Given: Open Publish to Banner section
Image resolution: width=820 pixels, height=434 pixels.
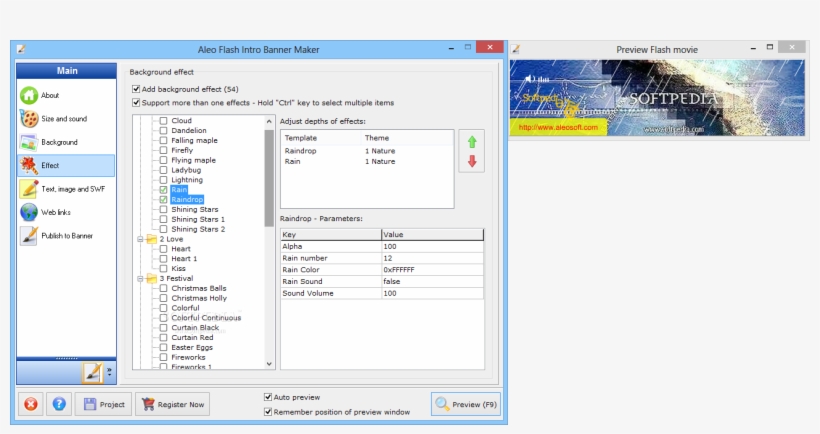Looking at the screenshot, I should (67, 236).
